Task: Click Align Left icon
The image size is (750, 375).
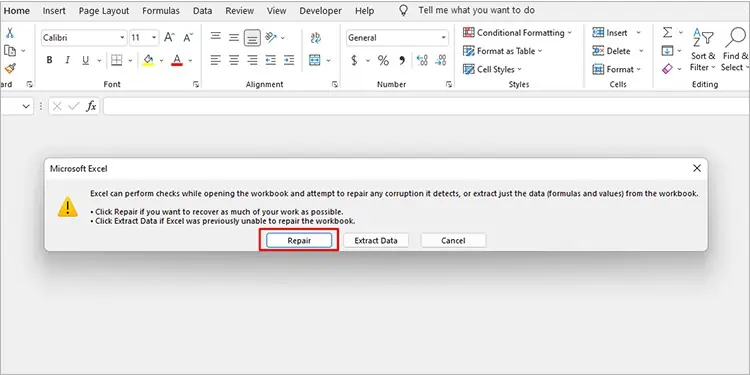Action: tap(216, 60)
